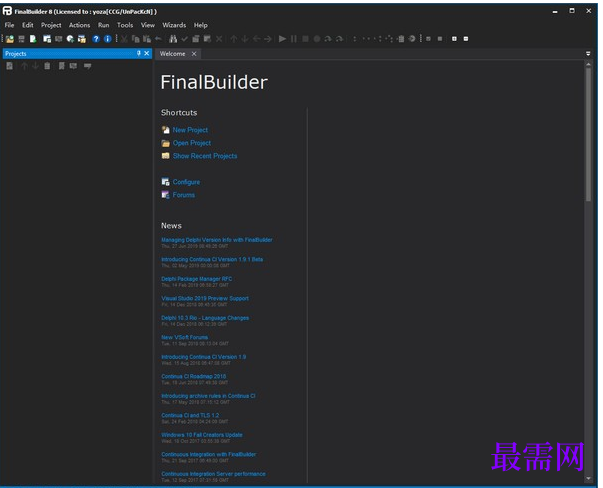Open the tab list dropdown arrow at right
Image resolution: width=603 pixels, height=488 pixels.
[588, 54]
